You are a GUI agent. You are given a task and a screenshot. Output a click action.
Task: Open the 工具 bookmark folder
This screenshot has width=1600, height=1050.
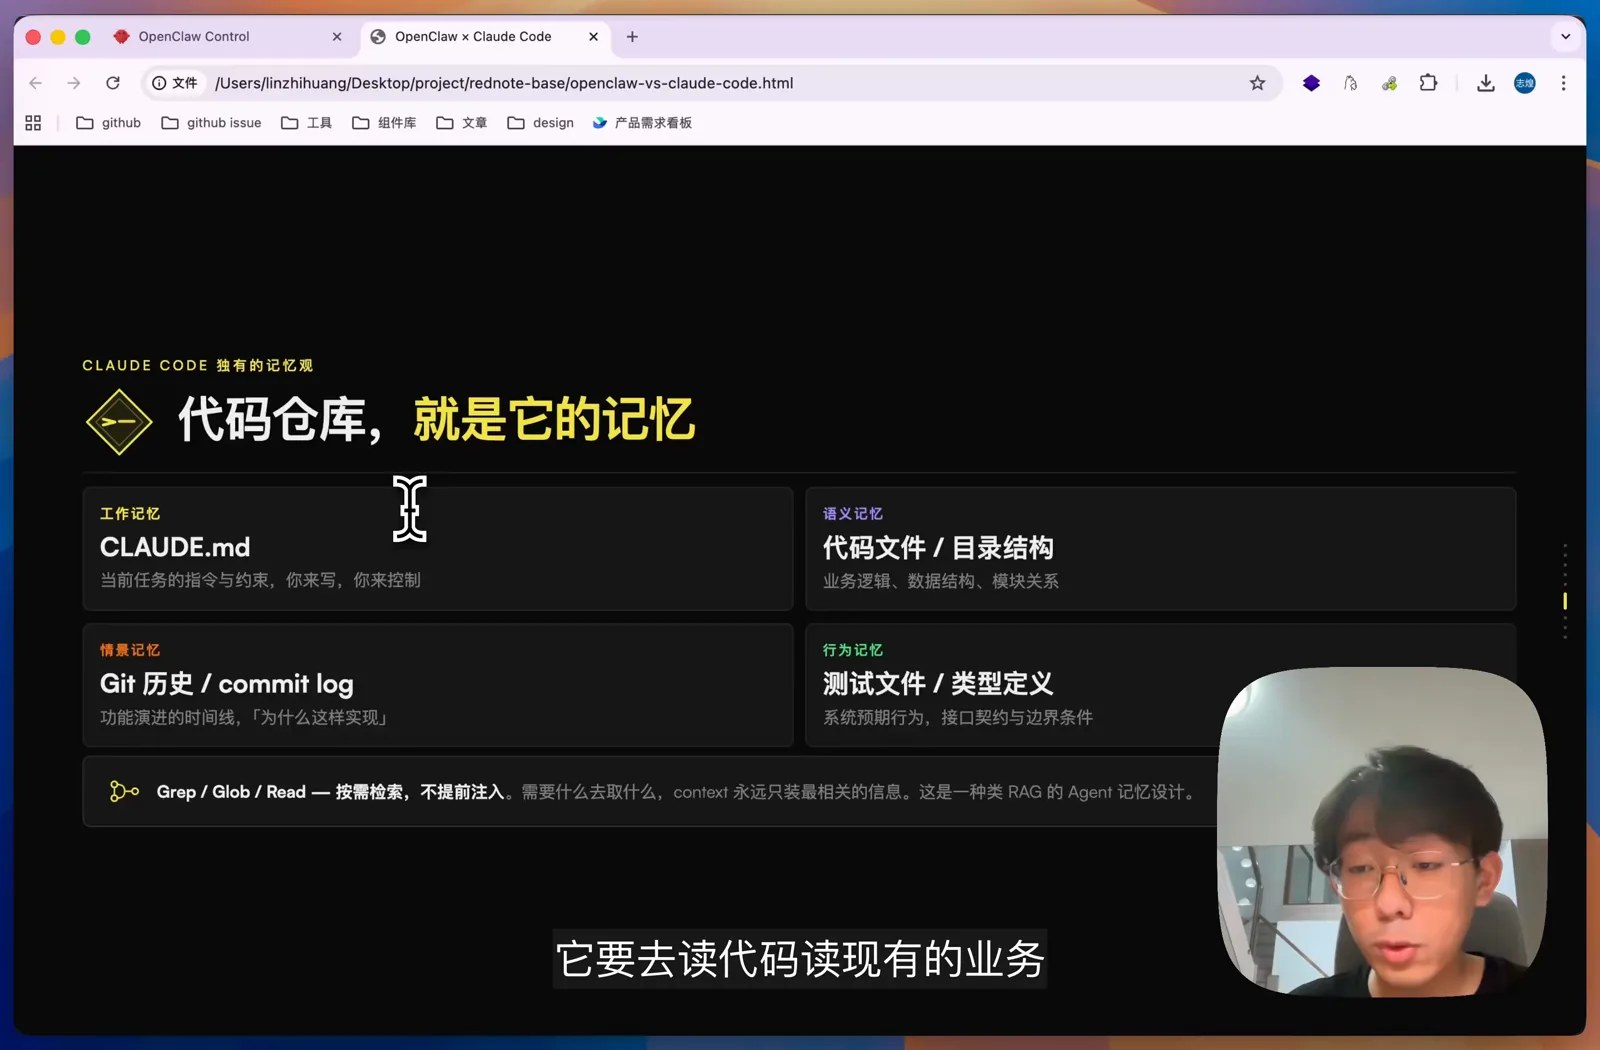click(306, 123)
